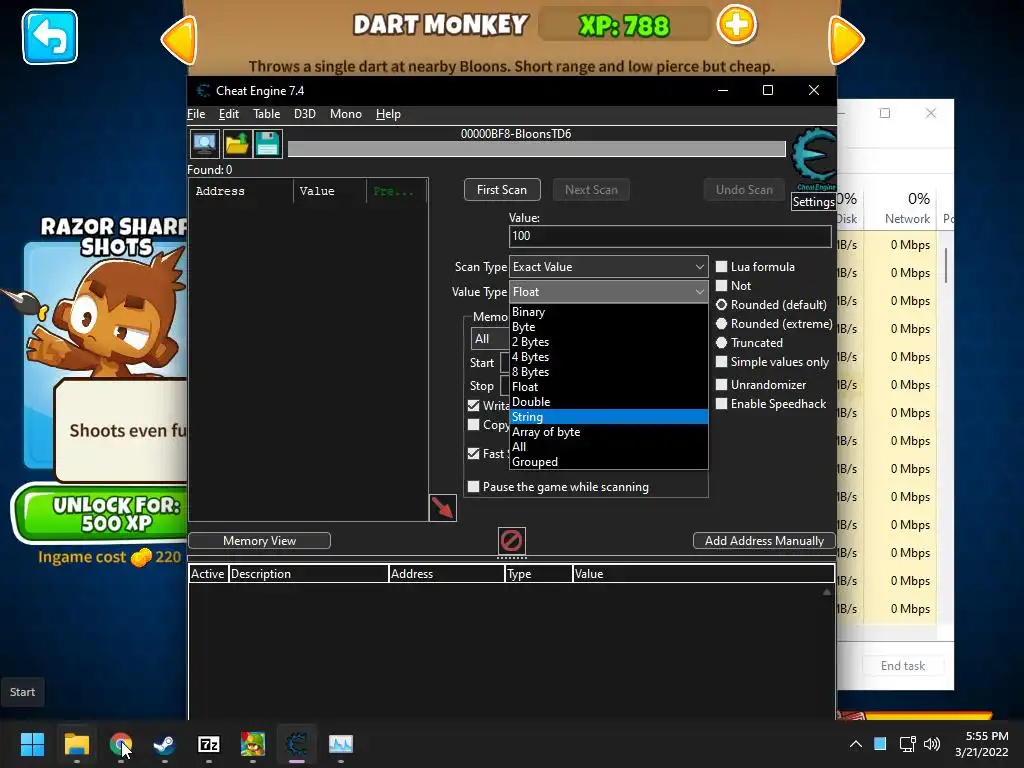Click the volume speaker icon in the tray
The height and width of the screenshot is (768, 1024).
[x=932, y=744]
